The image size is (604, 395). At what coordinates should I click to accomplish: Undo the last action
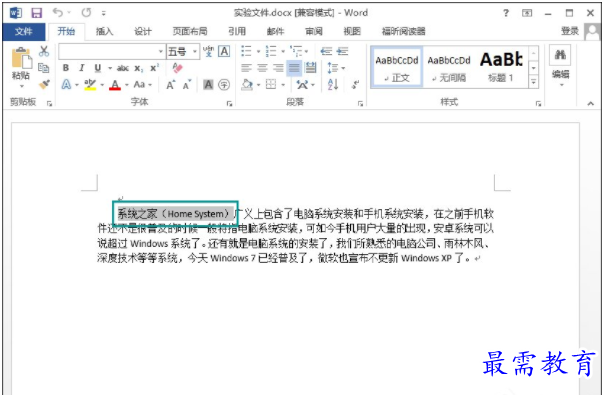pos(58,13)
